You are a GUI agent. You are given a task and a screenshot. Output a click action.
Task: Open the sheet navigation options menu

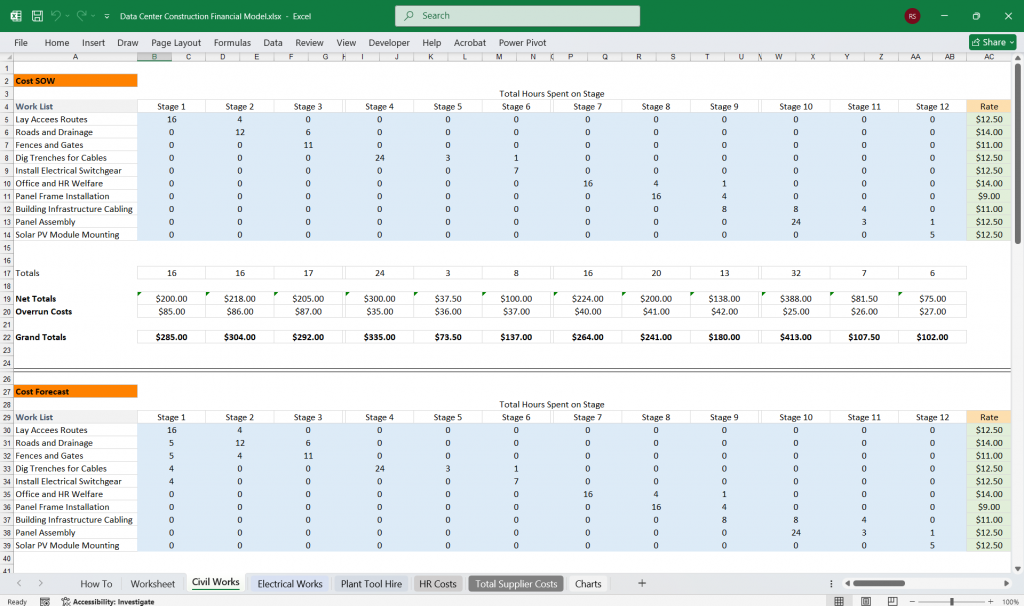pos(831,583)
